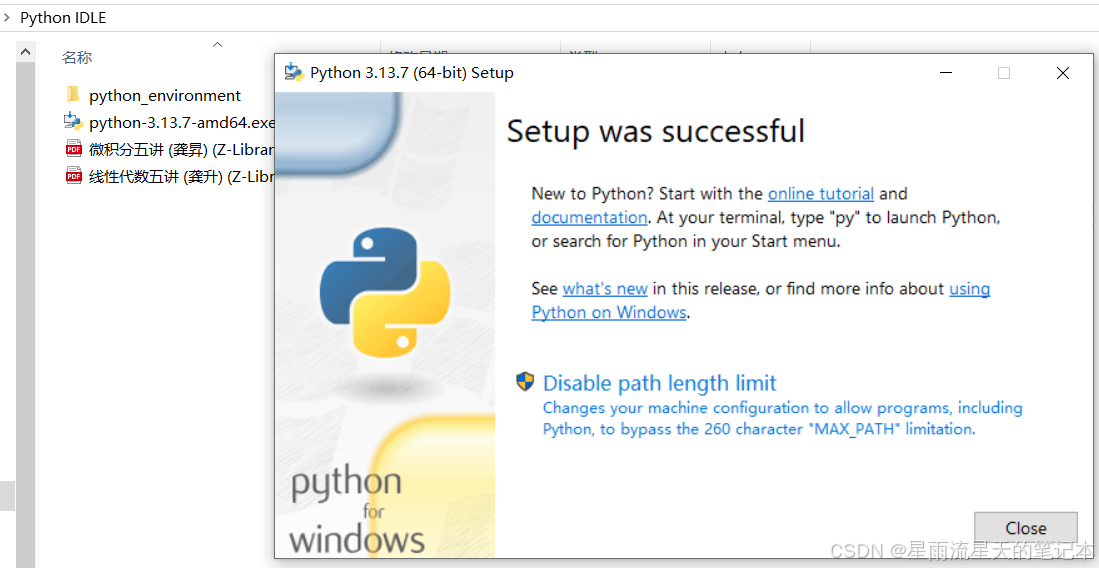Click the Setup was successful heading
The image size is (1099, 568).
pyautogui.click(x=655, y=131)
